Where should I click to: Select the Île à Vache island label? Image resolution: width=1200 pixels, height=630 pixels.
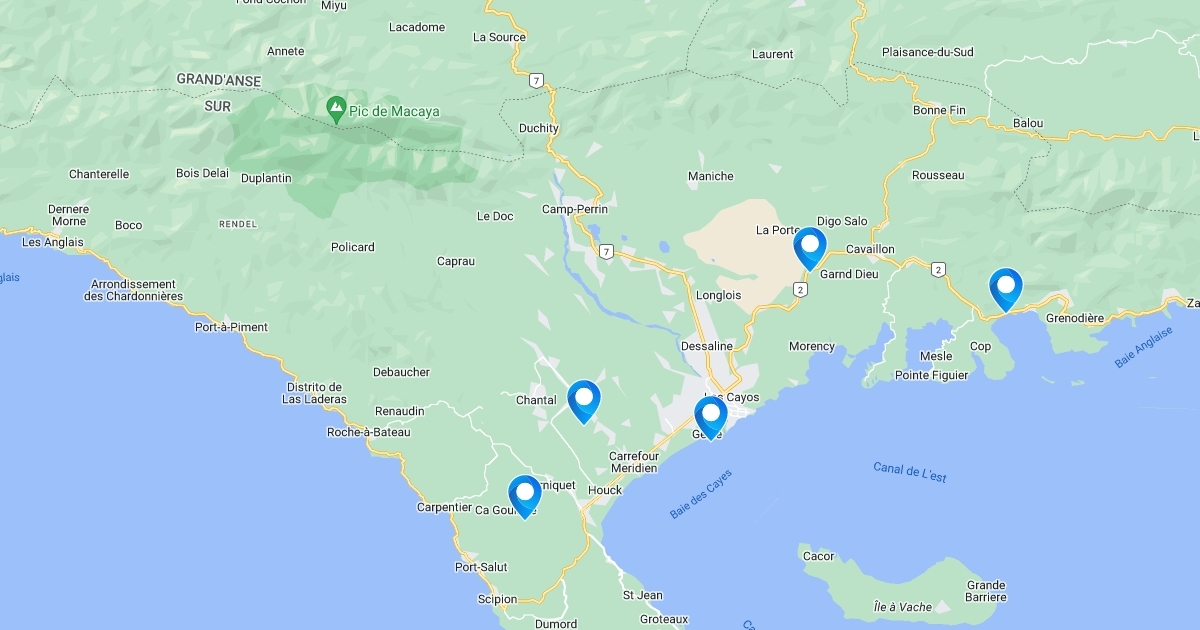click(x=902, y=607)
